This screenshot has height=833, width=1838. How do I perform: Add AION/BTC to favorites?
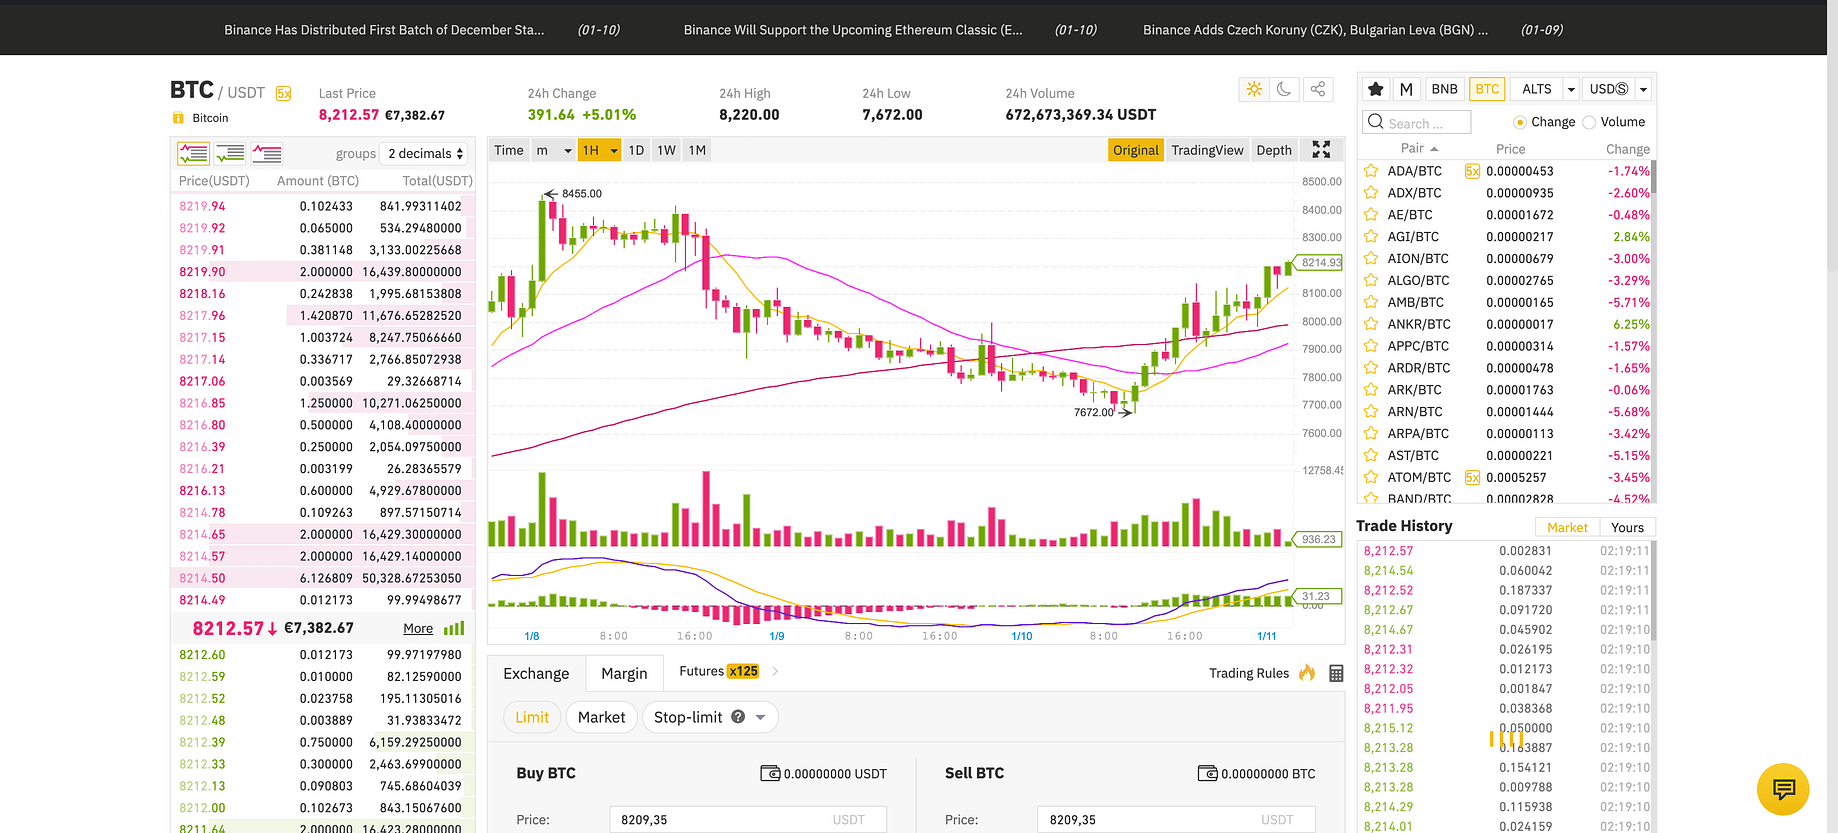(x=1371, y=258)
